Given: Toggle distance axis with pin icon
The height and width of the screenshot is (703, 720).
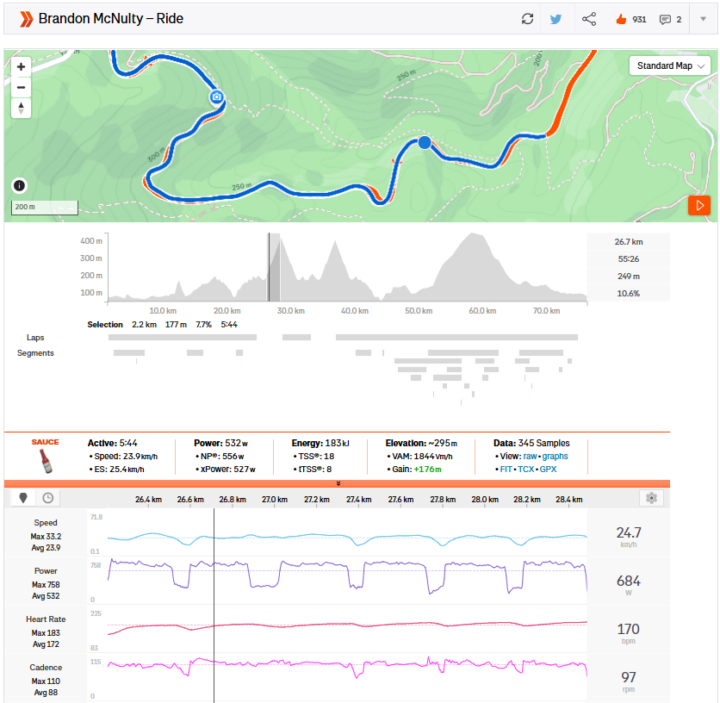Looking at the screenshot, I should [x=24, y=498].
